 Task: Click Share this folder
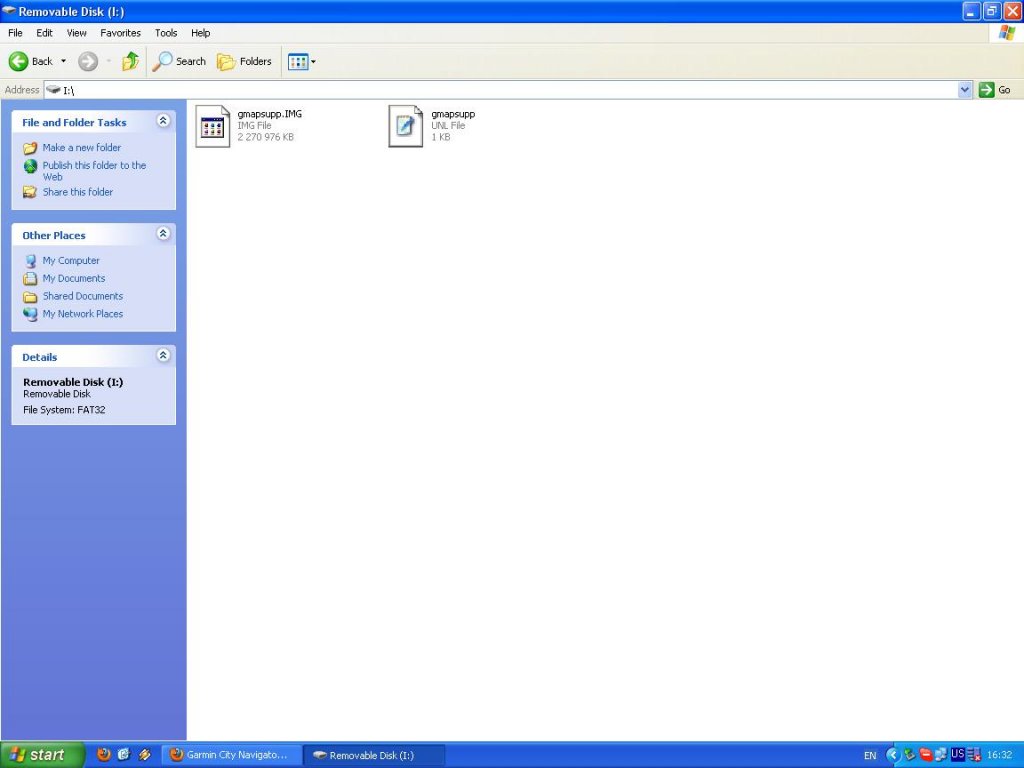click(x=78, y=192)
